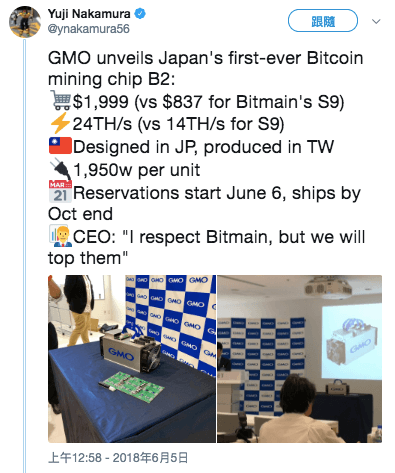The image size is (395, 473).
Task: Click the projected GMO miner slide
Action: [x=352, y=342]
